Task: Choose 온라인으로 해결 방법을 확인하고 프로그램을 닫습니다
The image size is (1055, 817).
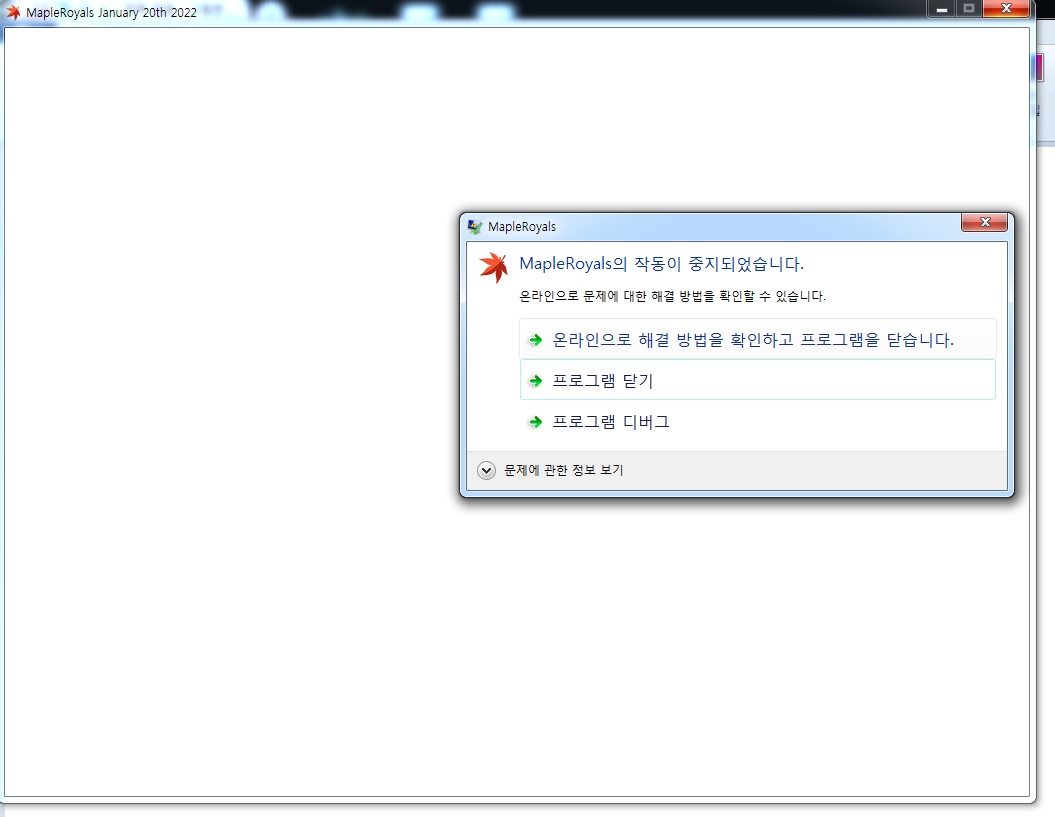Action: tap(753, 340)
